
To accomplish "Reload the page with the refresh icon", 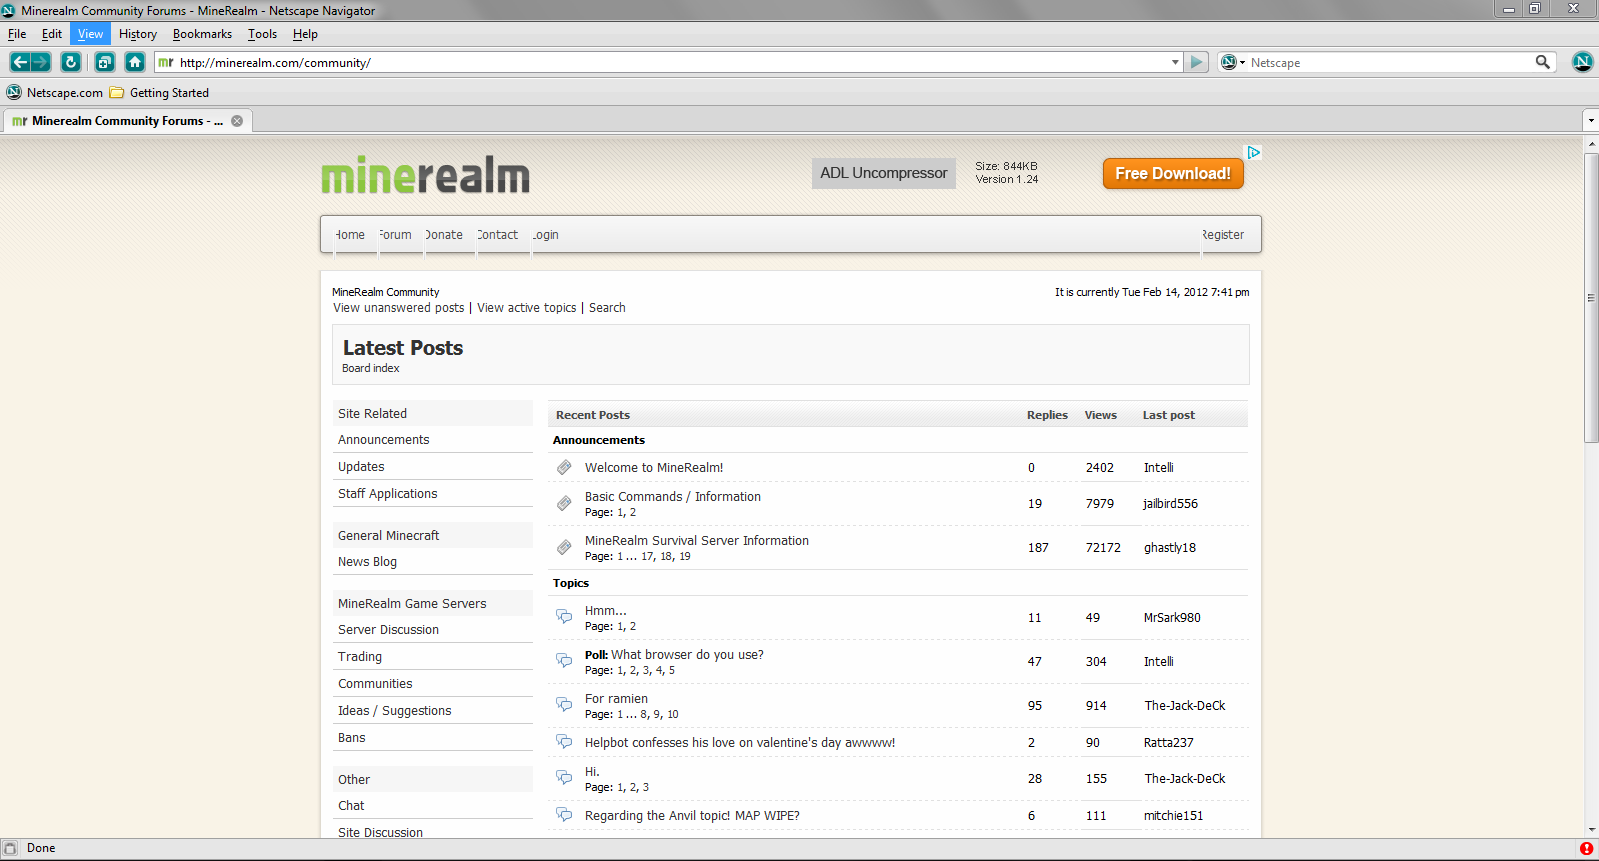I will pos(70,62).
